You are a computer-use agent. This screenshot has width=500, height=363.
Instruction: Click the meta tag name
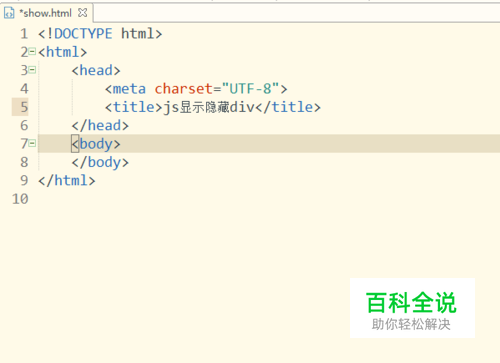point(129,89)
